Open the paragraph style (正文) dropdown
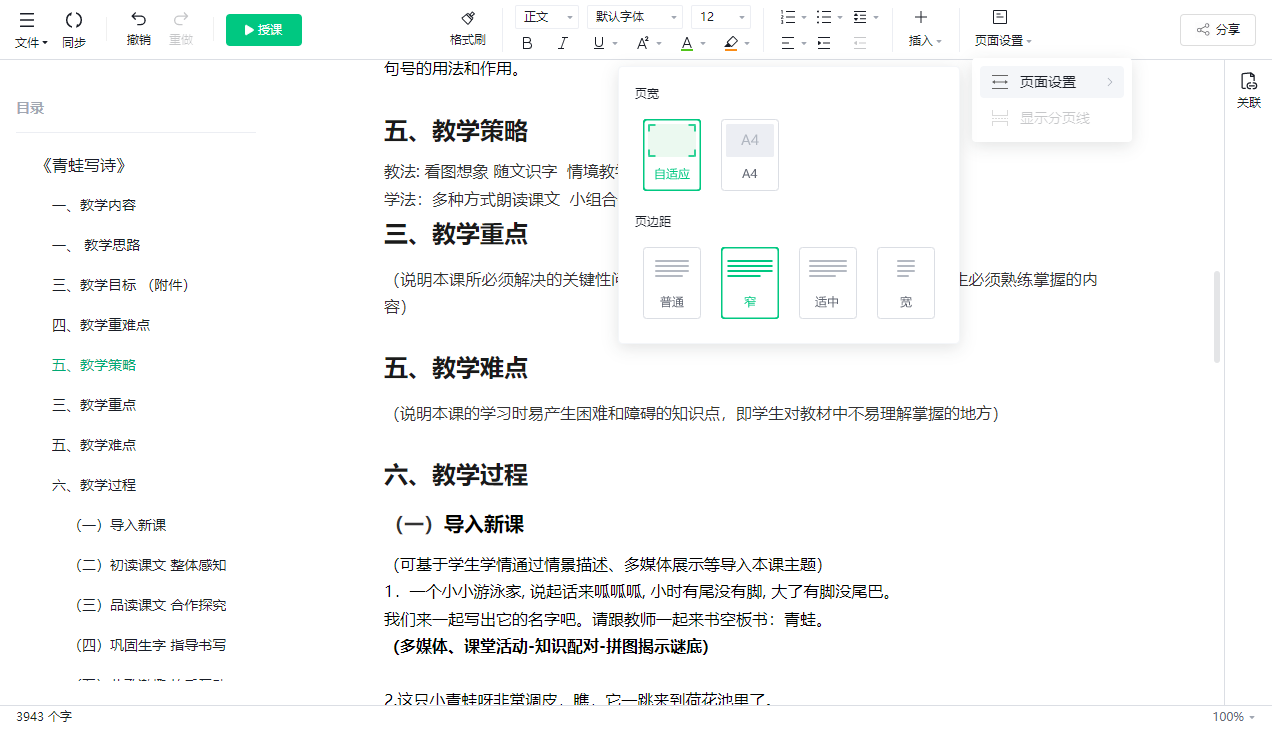Viewport: 1272px width, 729px height. [x=547, y=17]
